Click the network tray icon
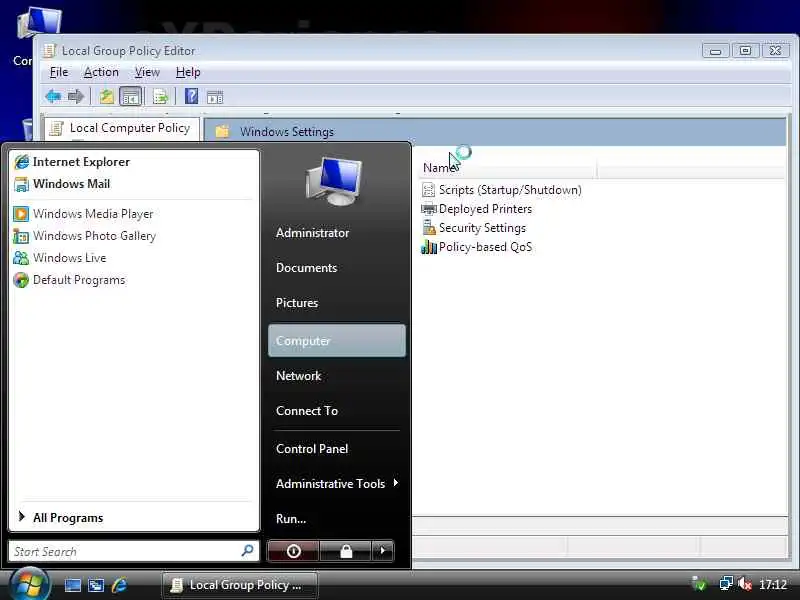The image size is (800, 600). 726,584
